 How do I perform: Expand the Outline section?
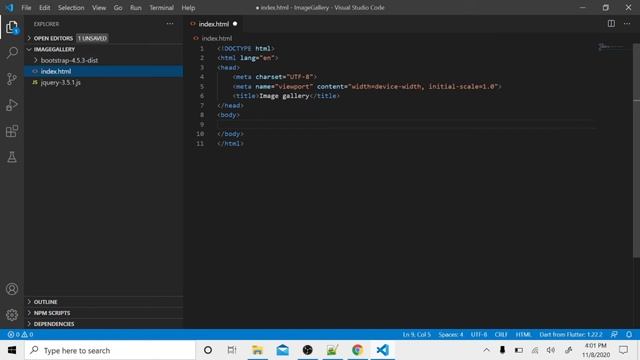pos(104,302)
